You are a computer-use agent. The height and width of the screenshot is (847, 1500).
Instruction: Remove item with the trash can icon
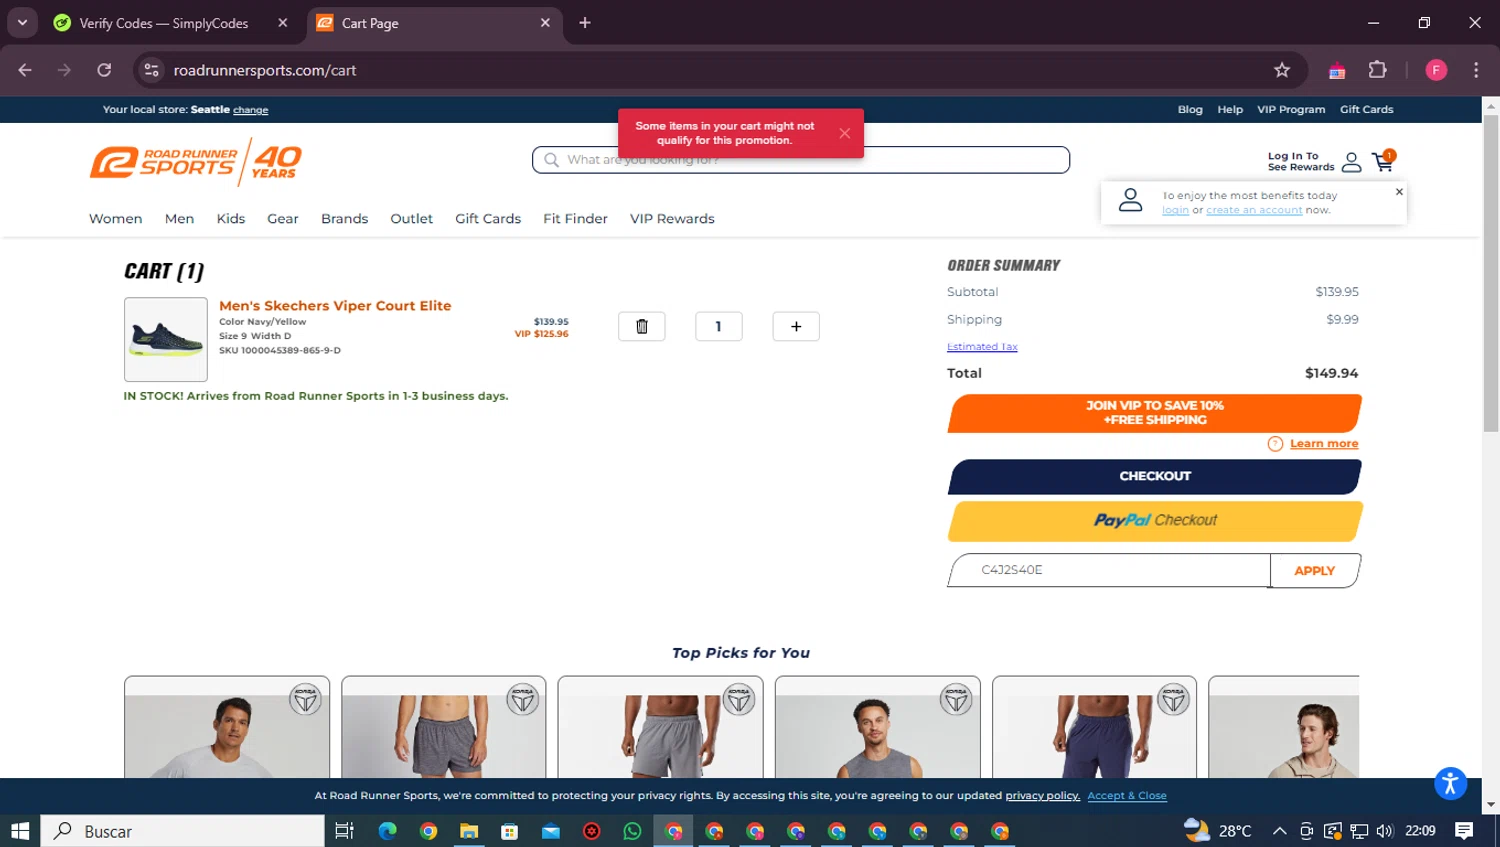(642, 326)
